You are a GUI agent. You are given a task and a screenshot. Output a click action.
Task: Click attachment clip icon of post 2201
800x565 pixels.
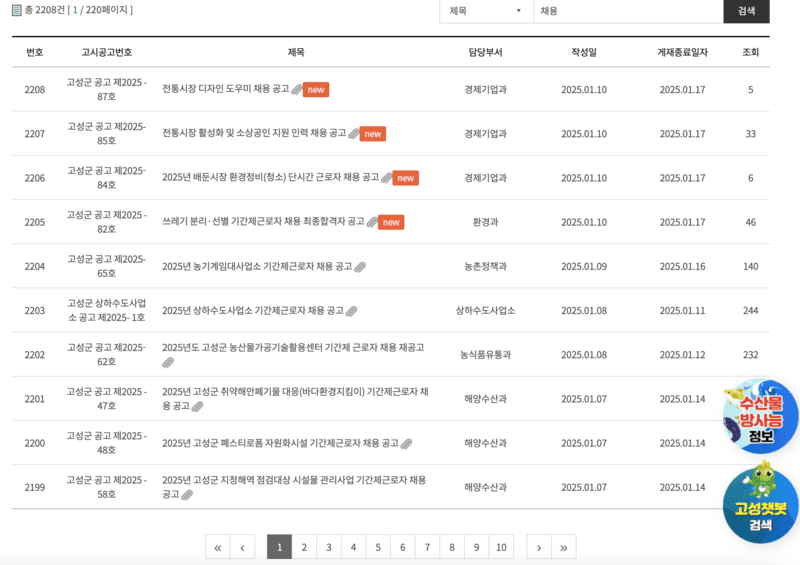pyautogui.click(x=197, y=406)
